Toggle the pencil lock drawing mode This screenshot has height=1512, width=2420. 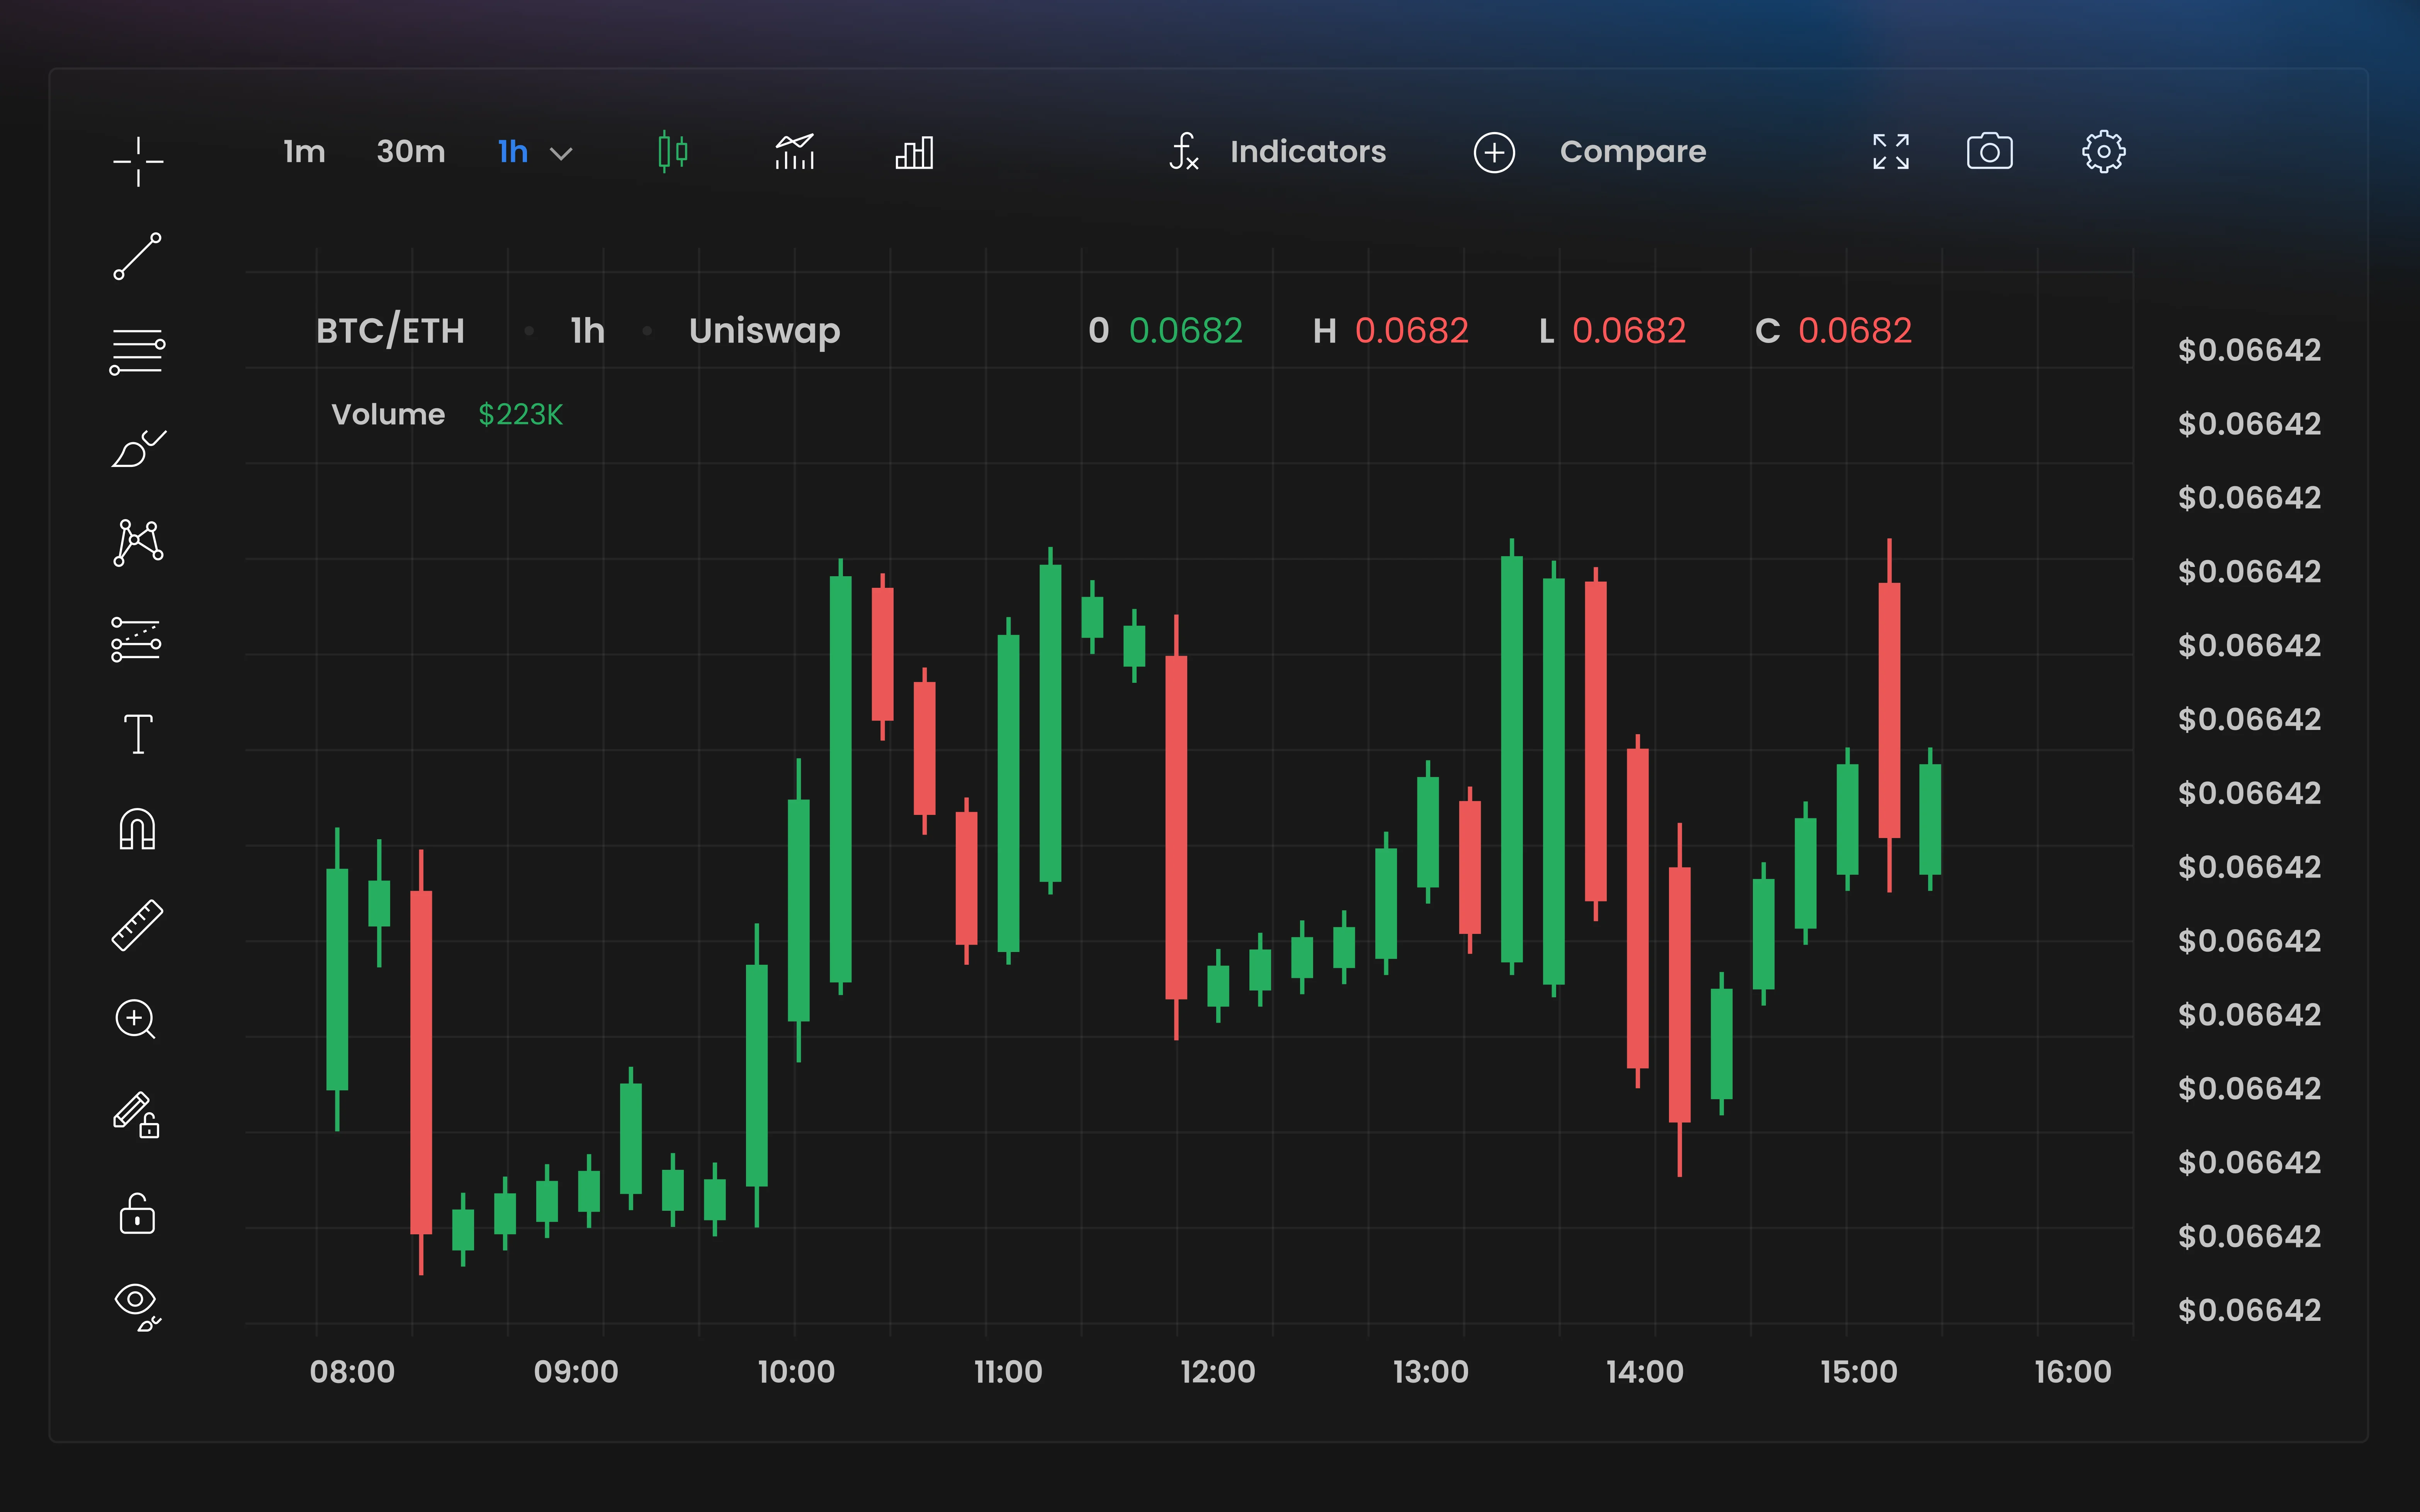[137, 1115]
